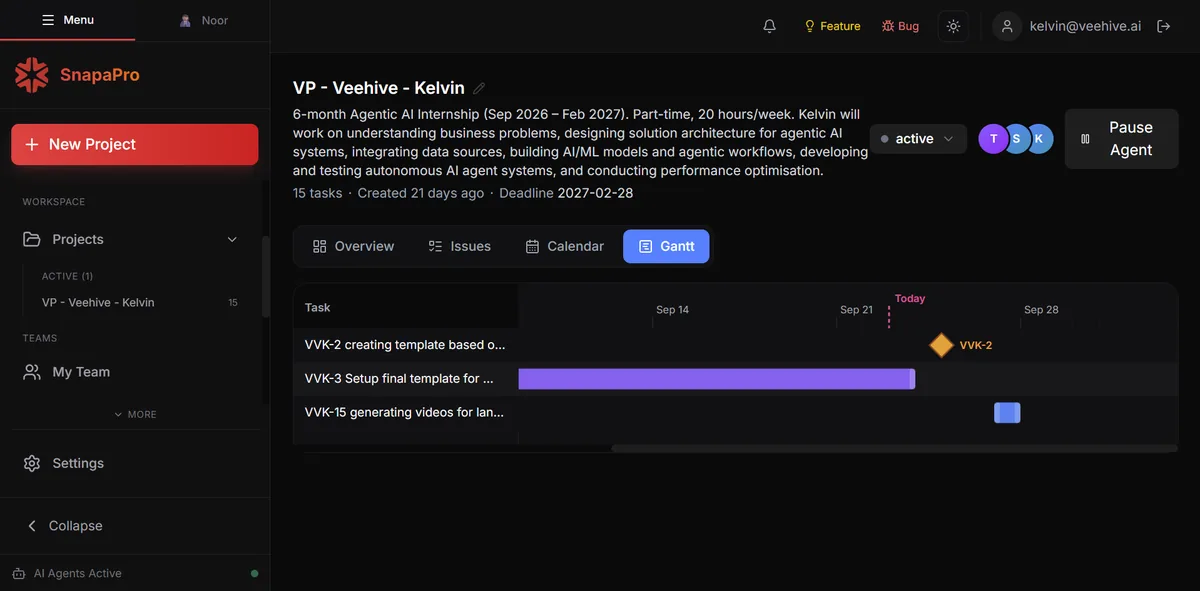Click the T member avatar

click(993, 139)
